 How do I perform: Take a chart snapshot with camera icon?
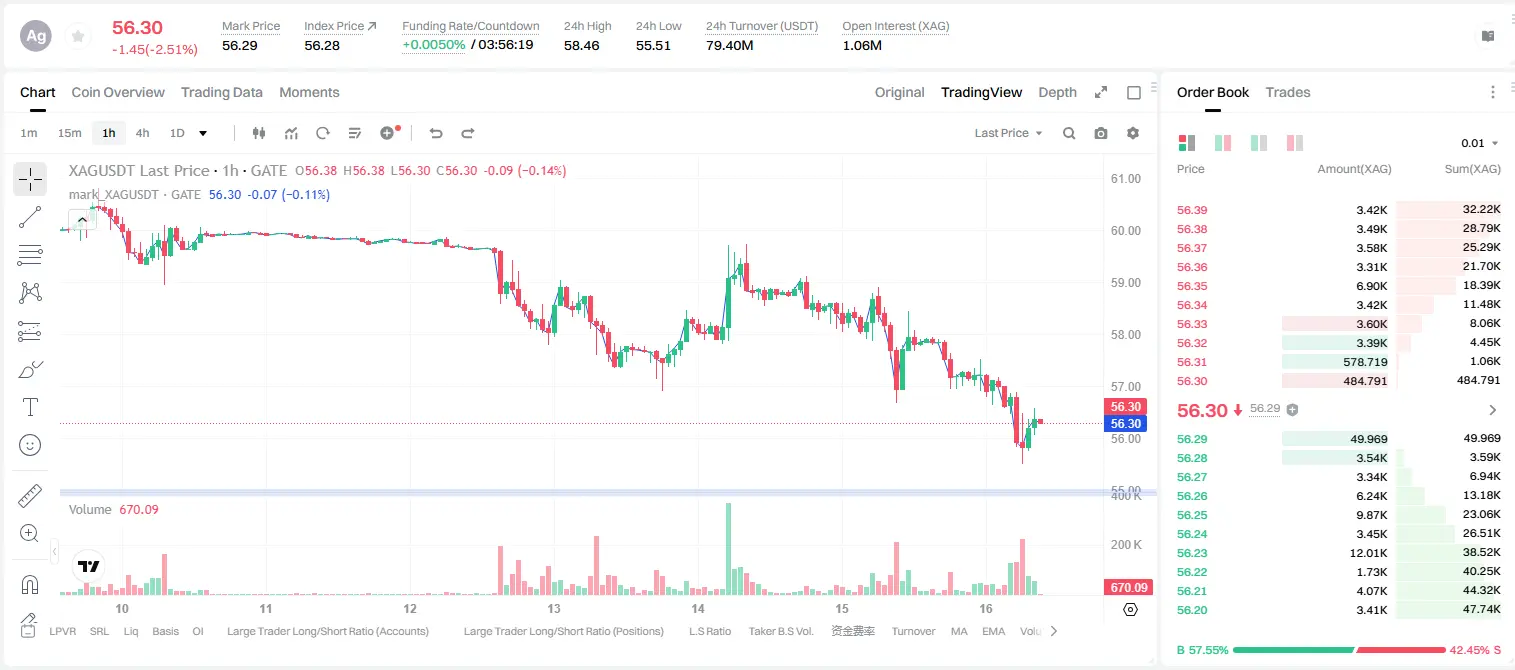[1101, 133]
